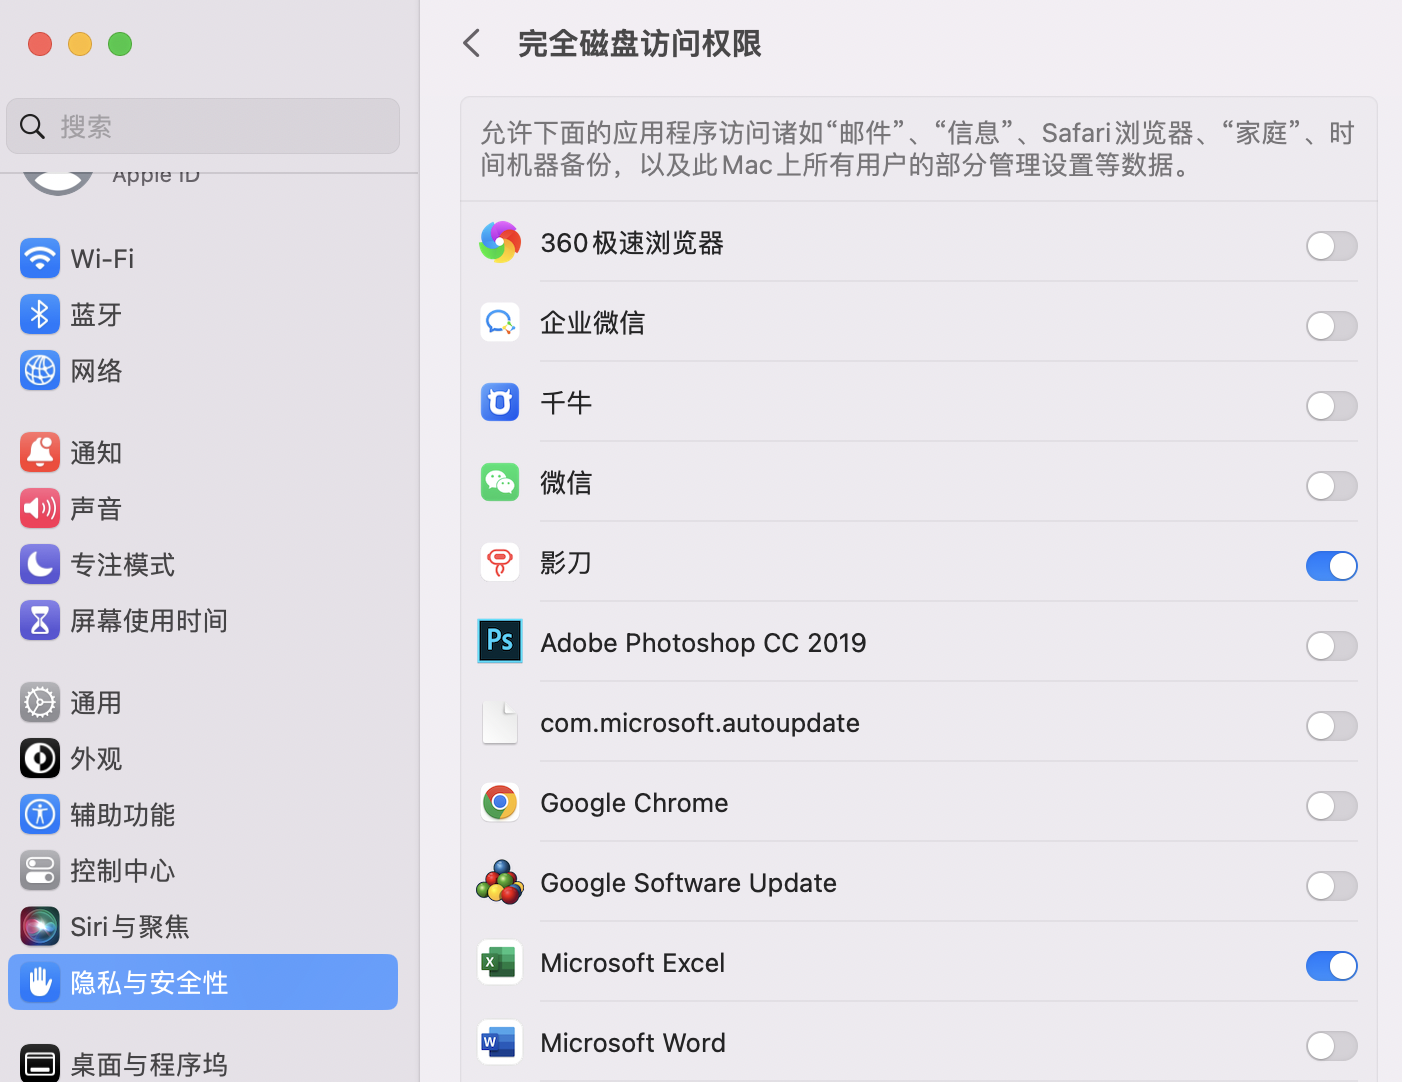Click the Bluetooth 蓝牙 icon
Image resolution: width=1402 pixels, height=1082 pixels.
pos(40,315)
